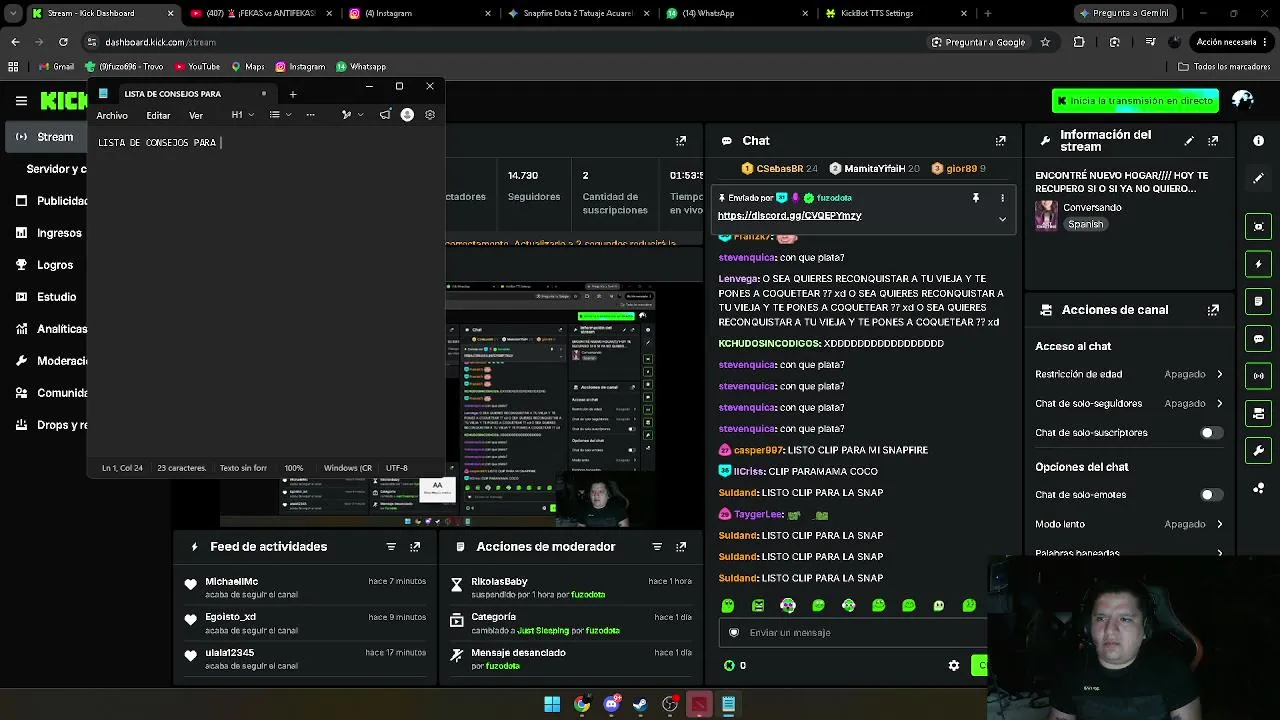Screen dimensions: 1280x720
Task: Open the Kick hamburger menu
Action: pos(21,101)
